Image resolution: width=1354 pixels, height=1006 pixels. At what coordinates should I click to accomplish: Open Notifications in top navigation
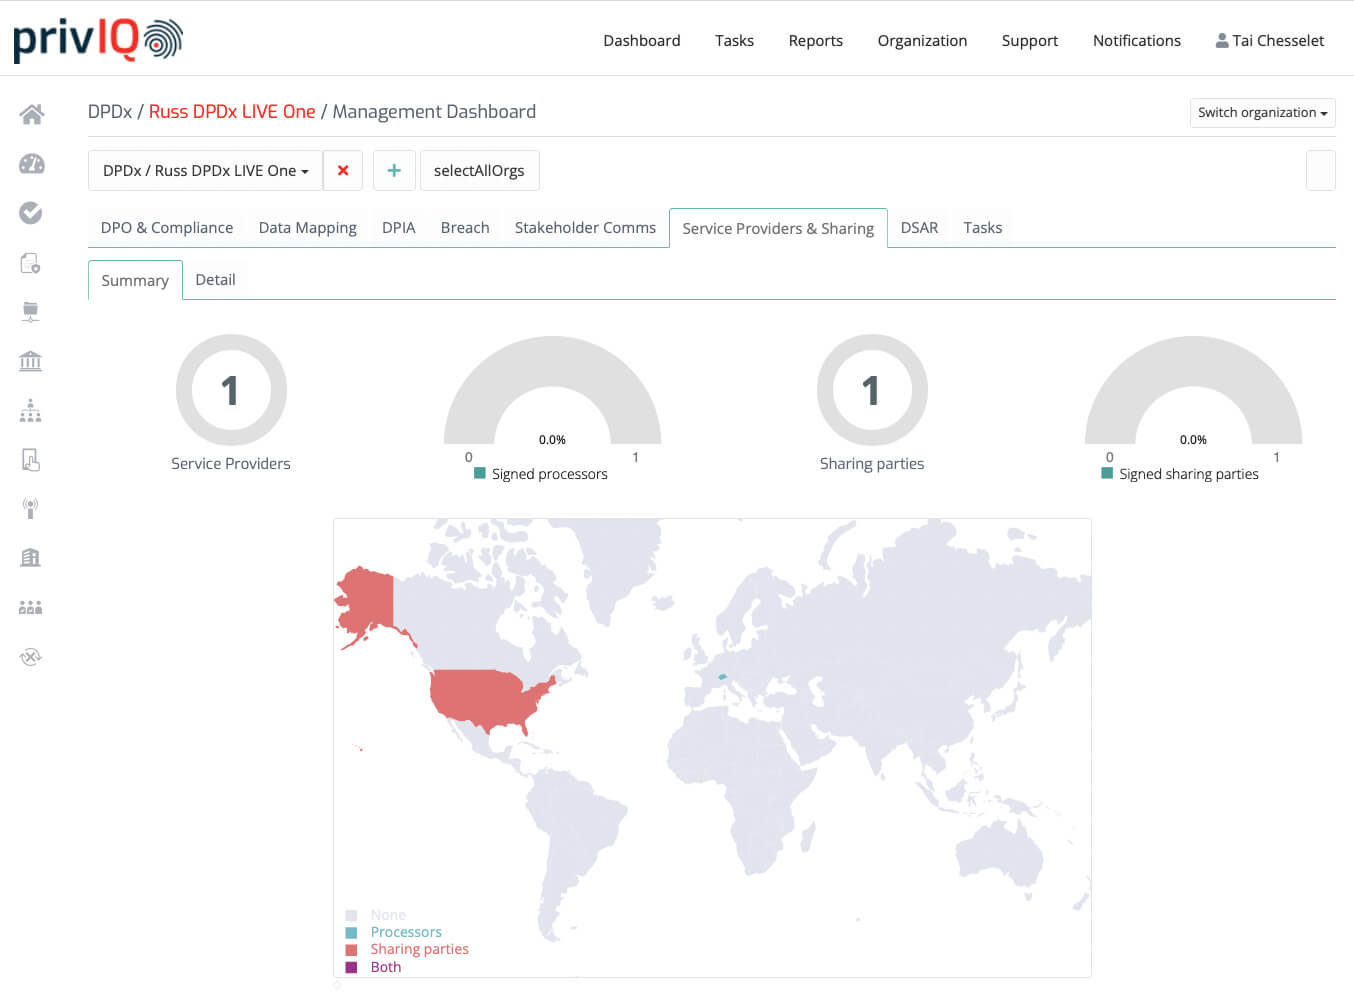1137,40
